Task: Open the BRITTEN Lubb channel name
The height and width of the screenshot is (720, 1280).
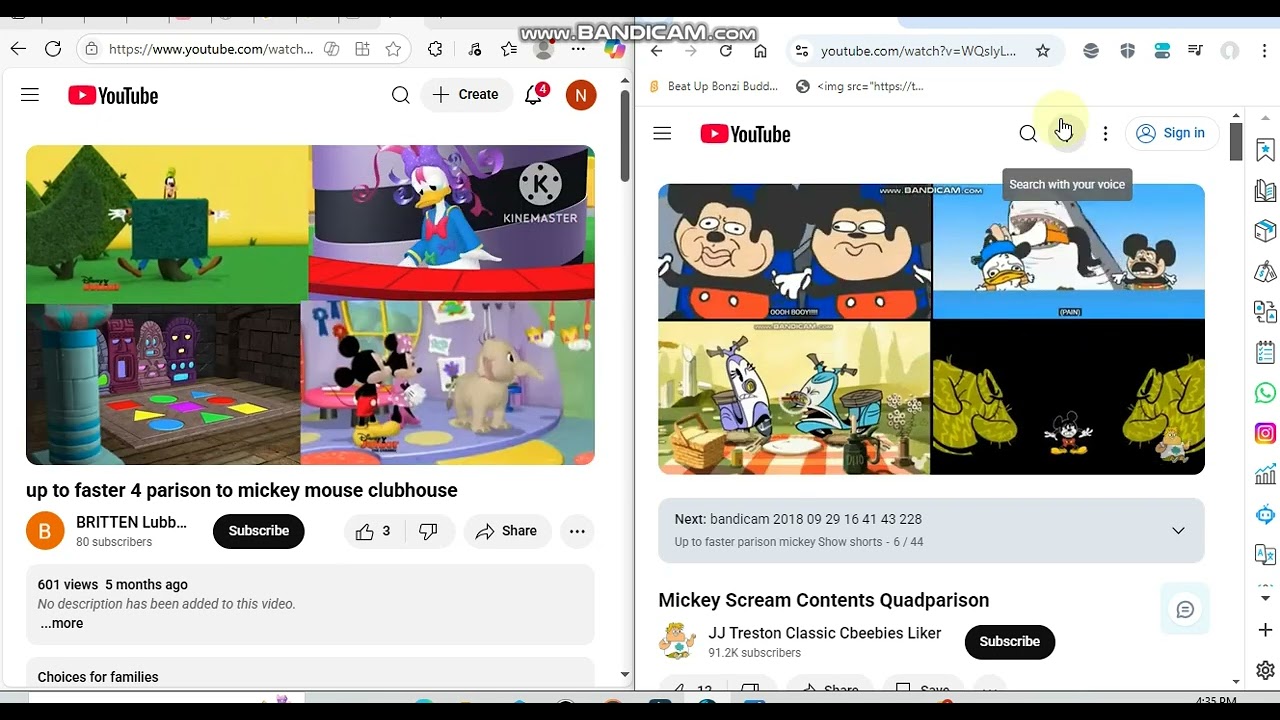Action: pyautogui.click(x=131, y=522)
